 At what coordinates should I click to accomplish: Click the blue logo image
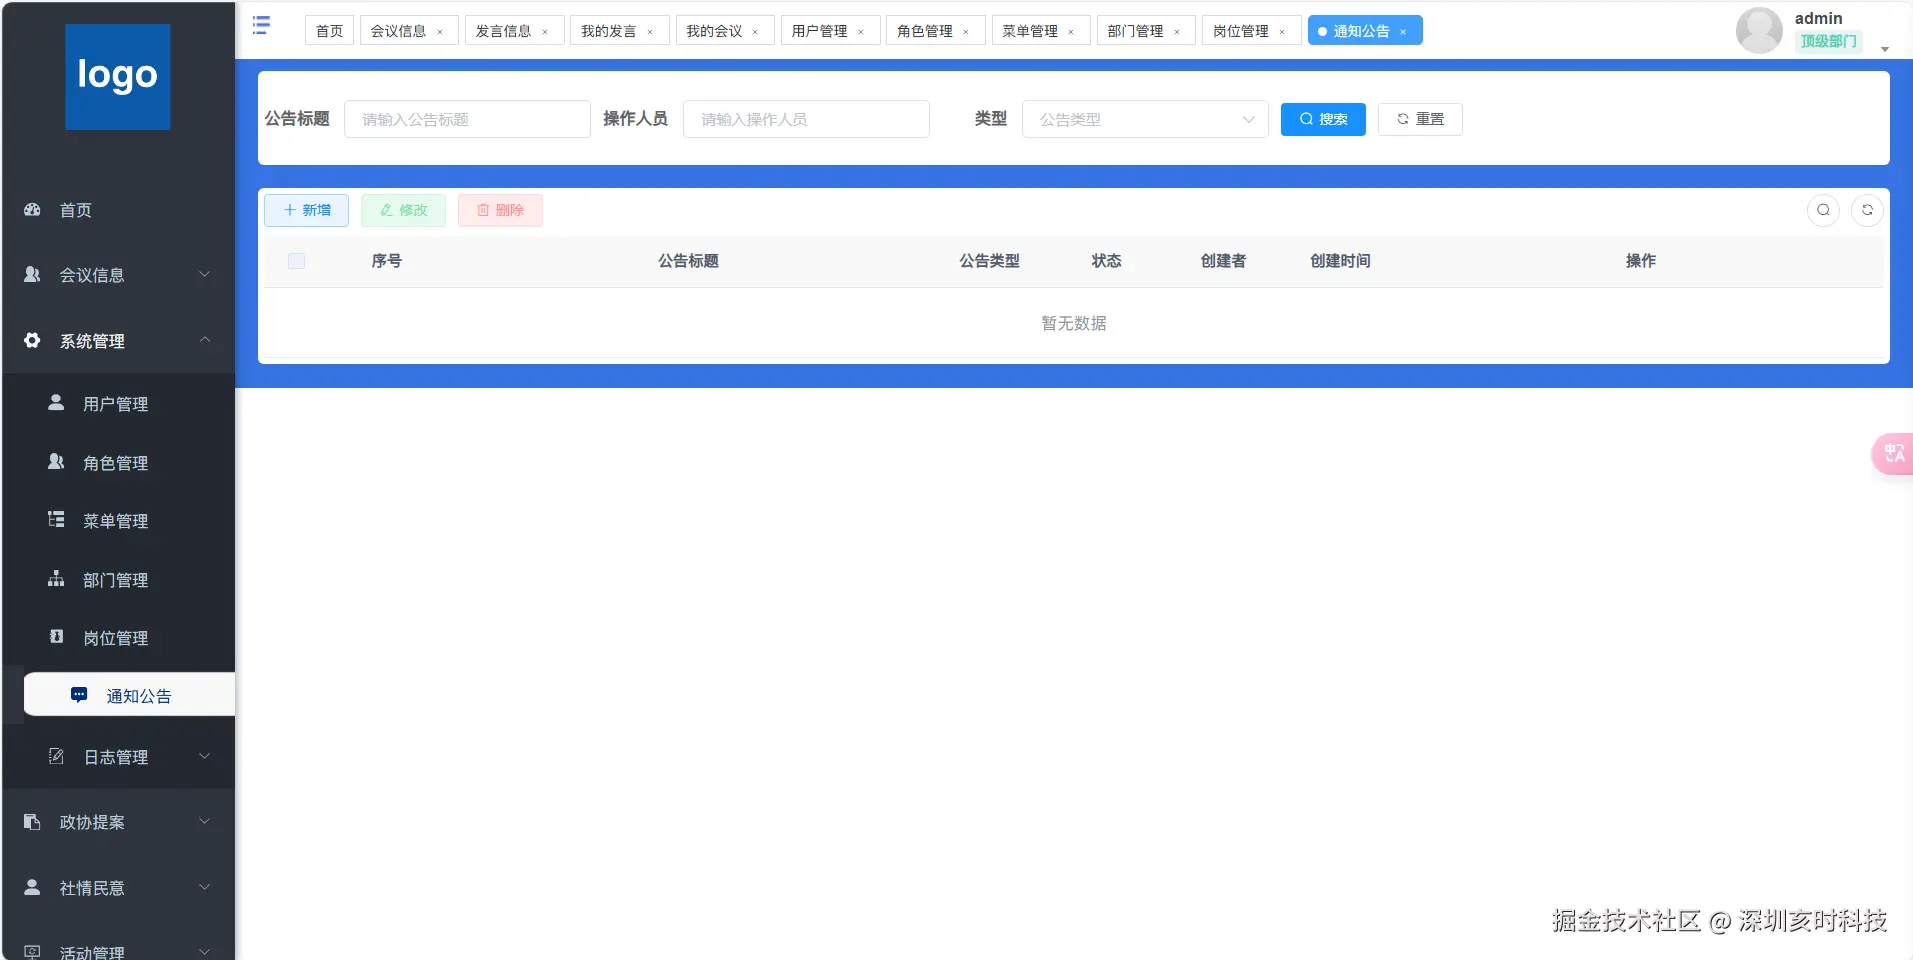(x=118, y=77)
